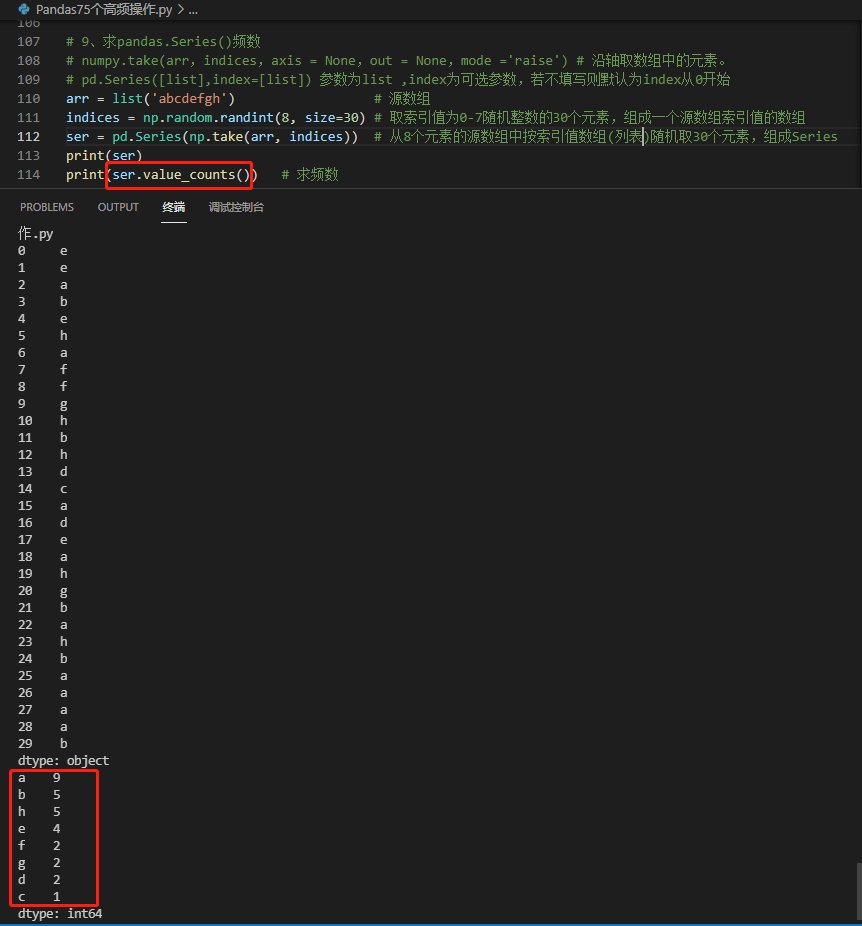
Task: Click line number 112 in gutter
Action: click(28, 136)
